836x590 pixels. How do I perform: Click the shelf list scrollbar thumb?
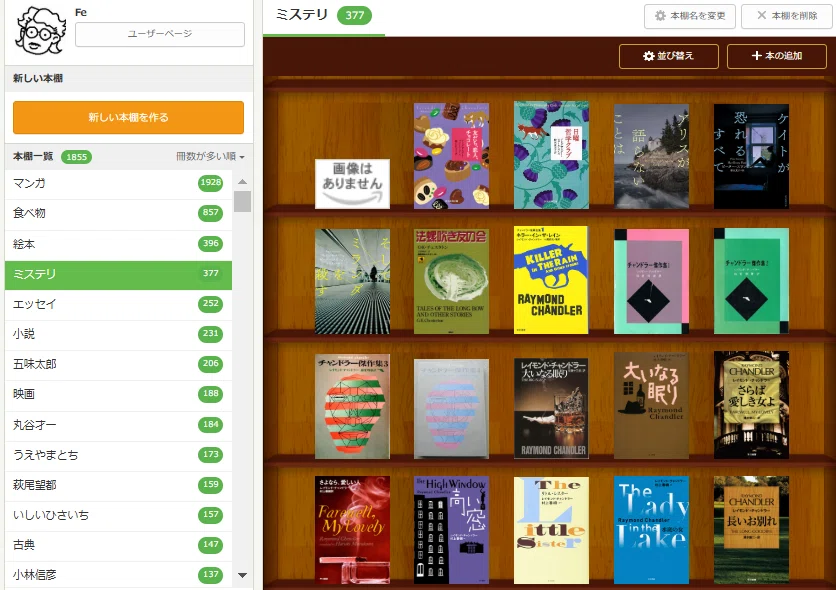243,201
